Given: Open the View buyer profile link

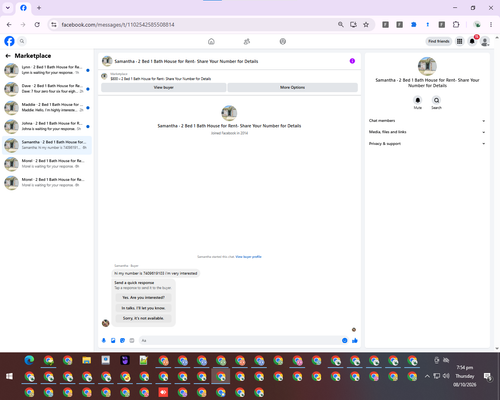Looking at the screenshot, I should click(248, 257).
